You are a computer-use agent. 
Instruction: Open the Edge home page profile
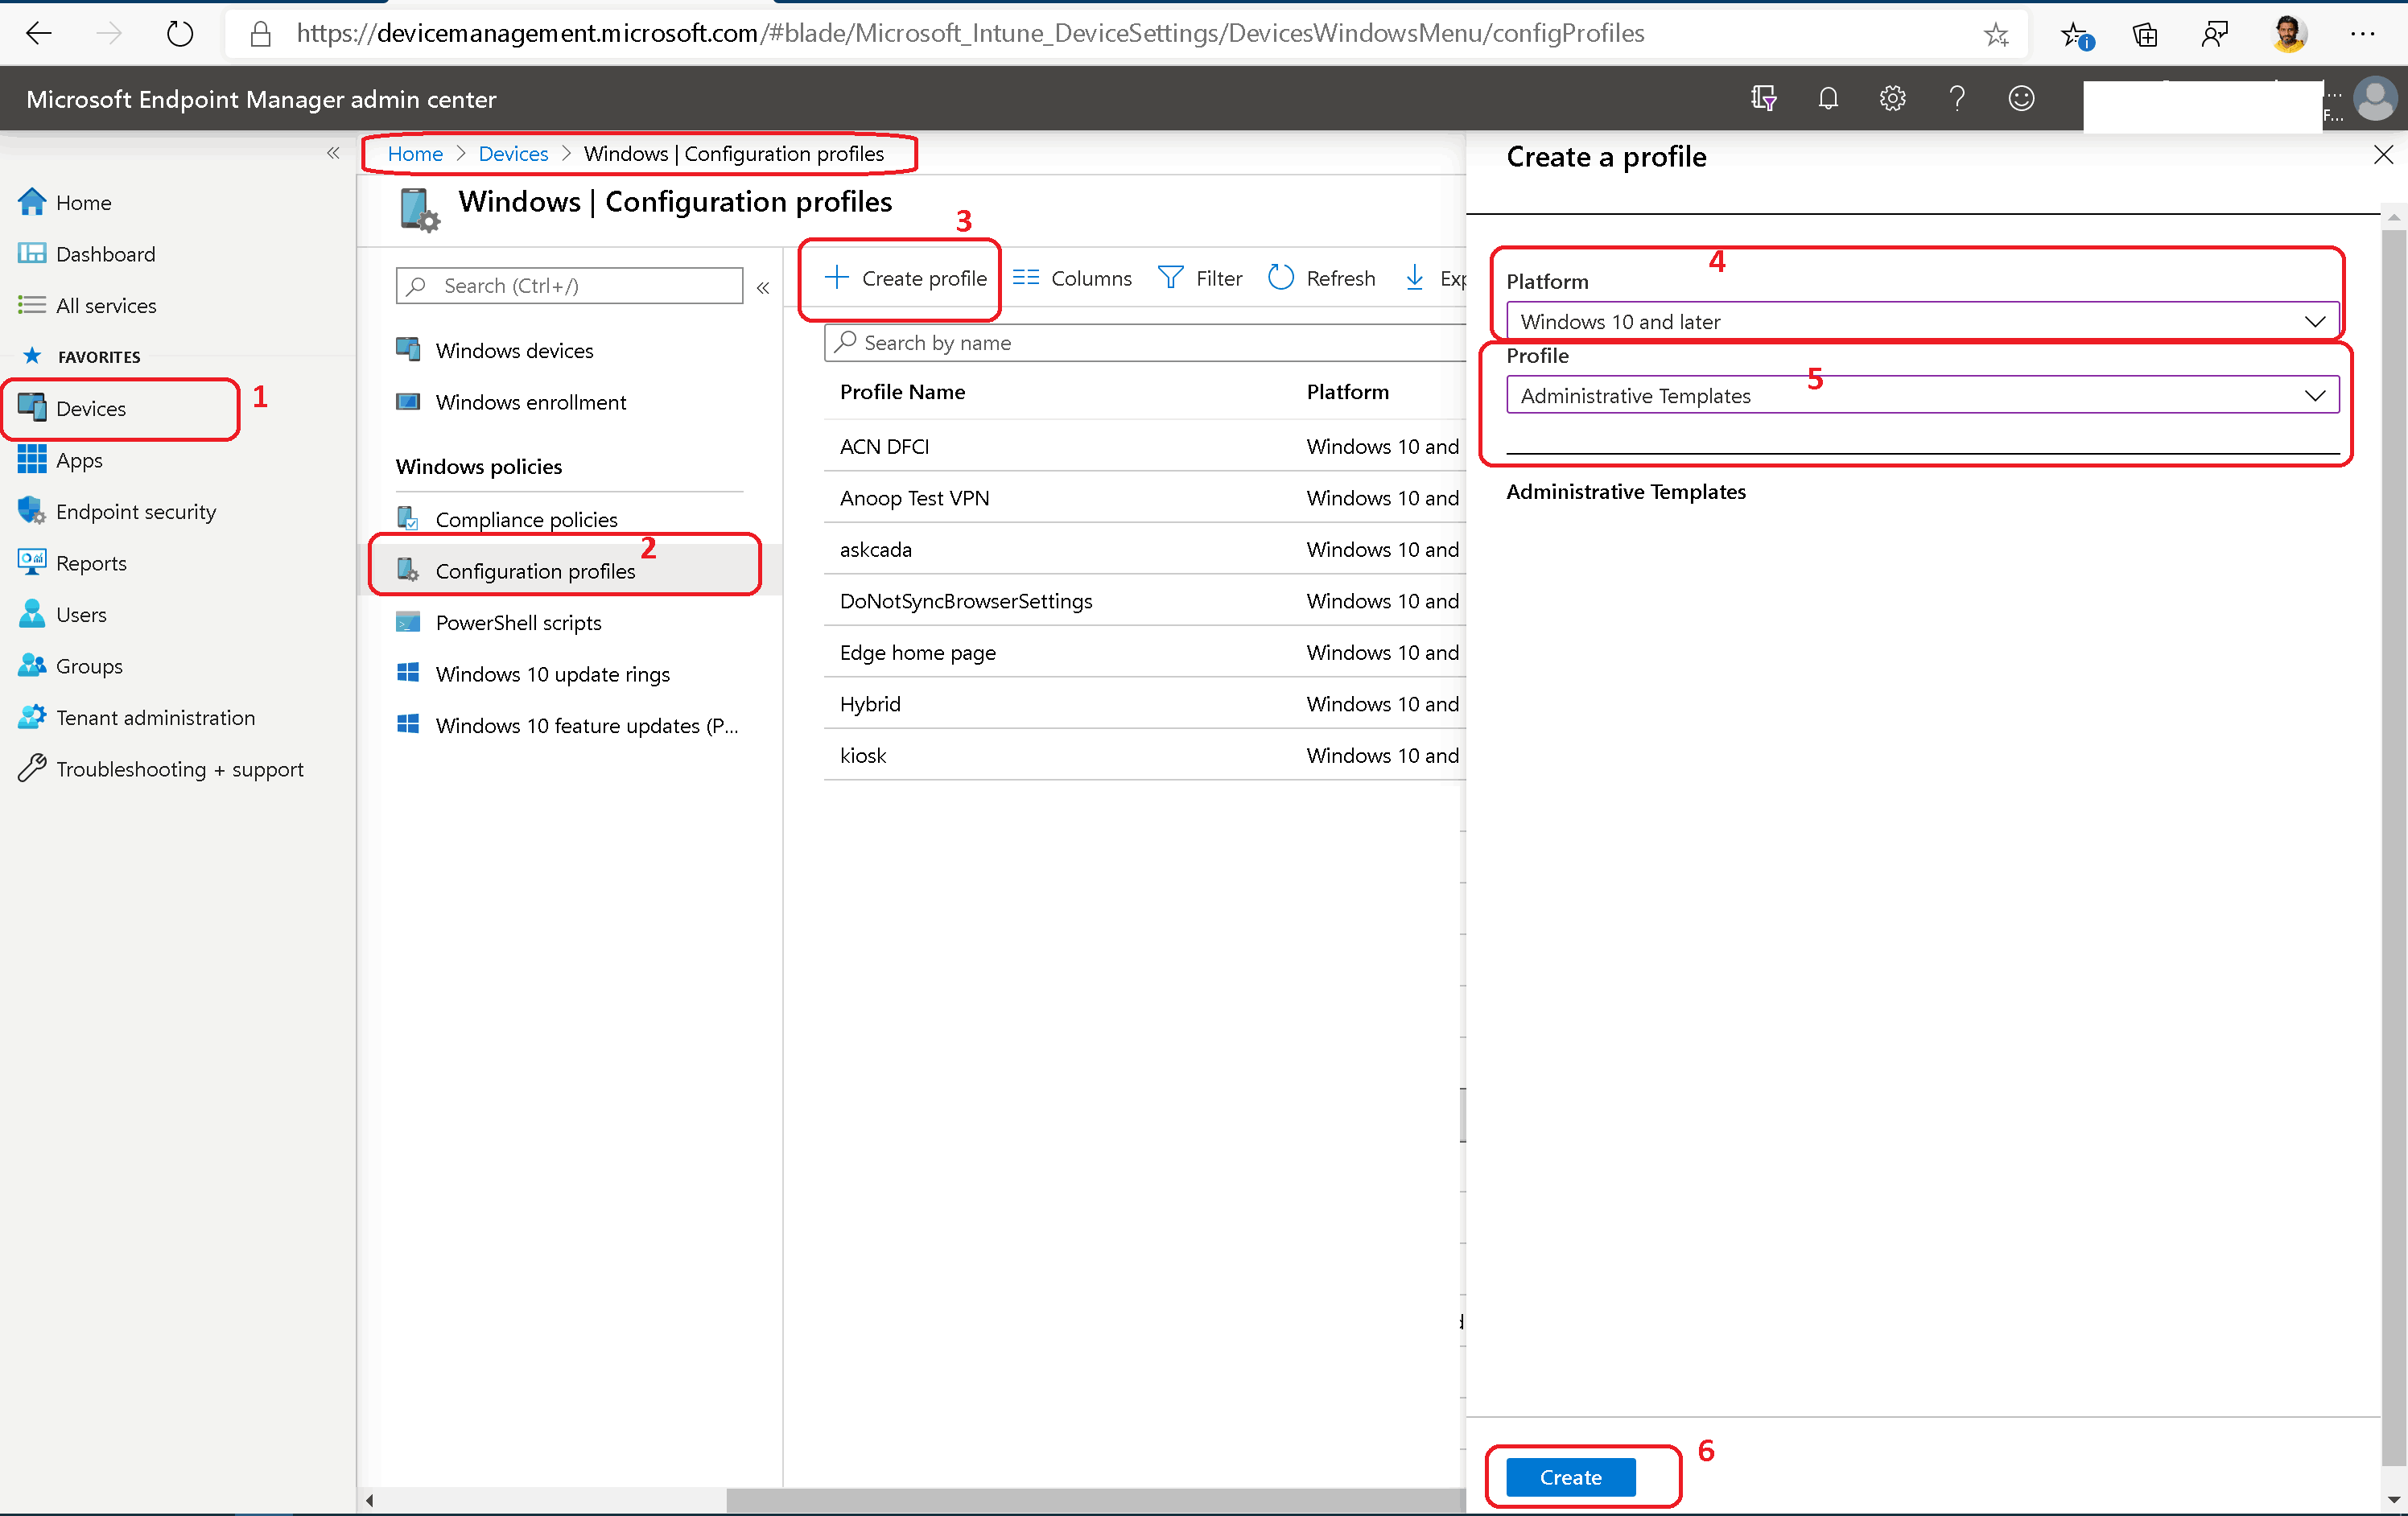pyautogui.click(x=917, y=652)
